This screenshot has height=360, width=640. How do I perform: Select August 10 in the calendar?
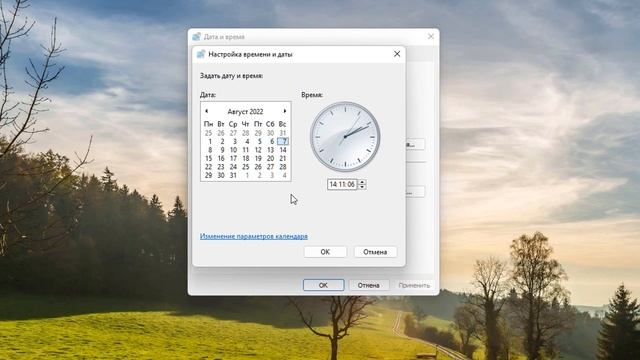[233, 150]
